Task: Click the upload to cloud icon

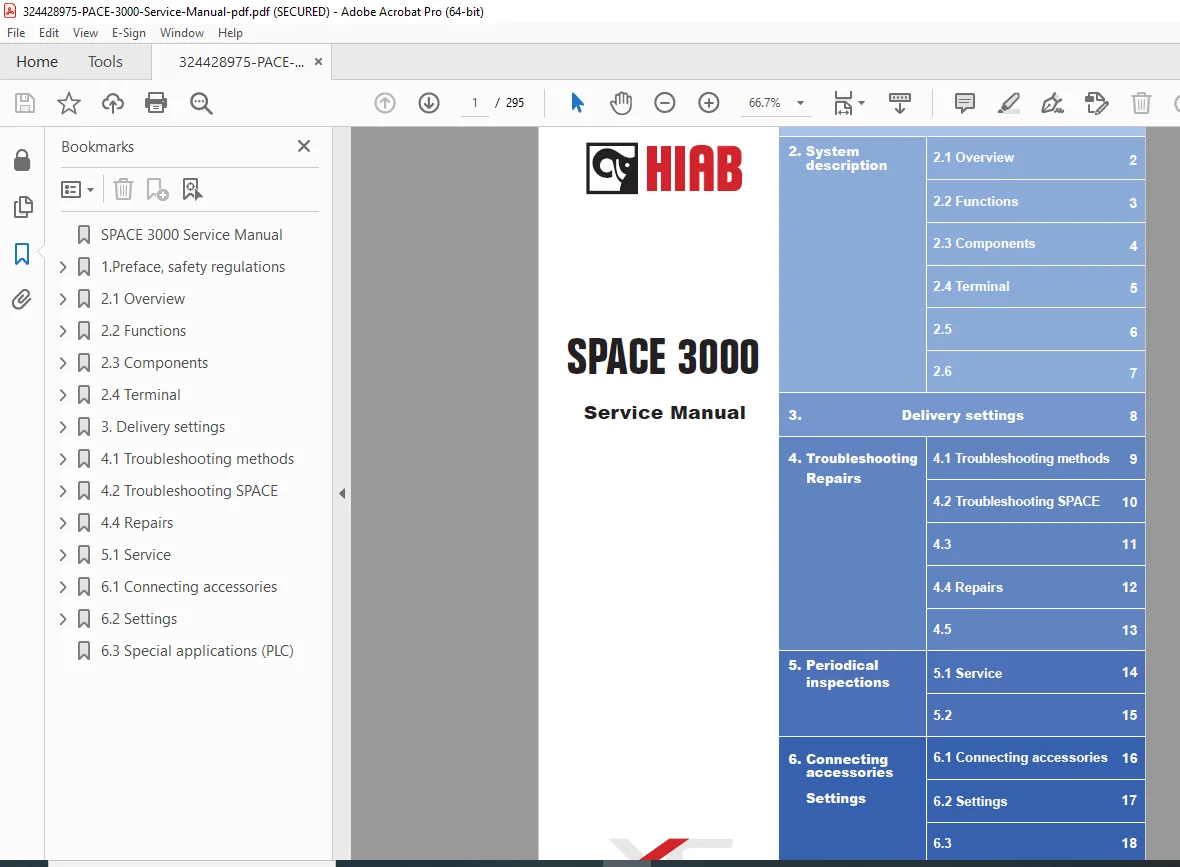Action: coord(113,103)
